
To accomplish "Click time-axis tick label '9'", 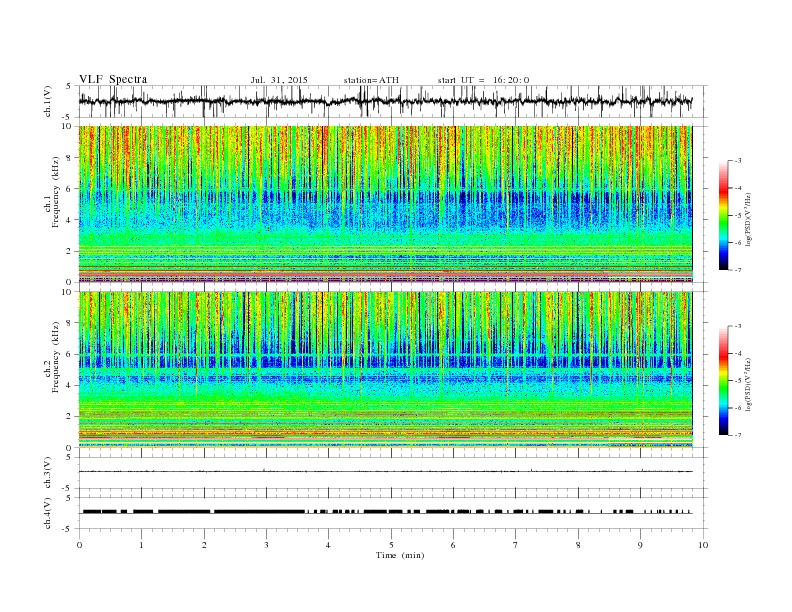I will click(640, 545).
